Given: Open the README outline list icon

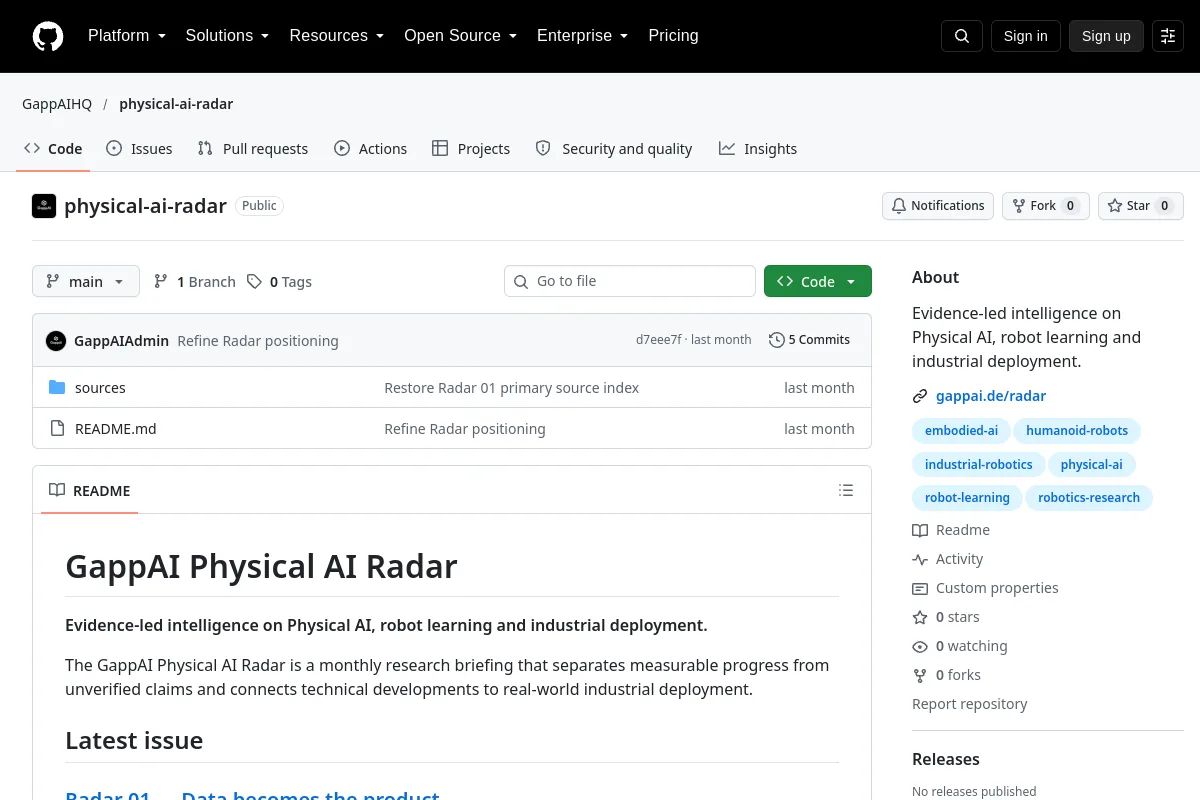Looking at the screenshot, I should tap(846, 490).
